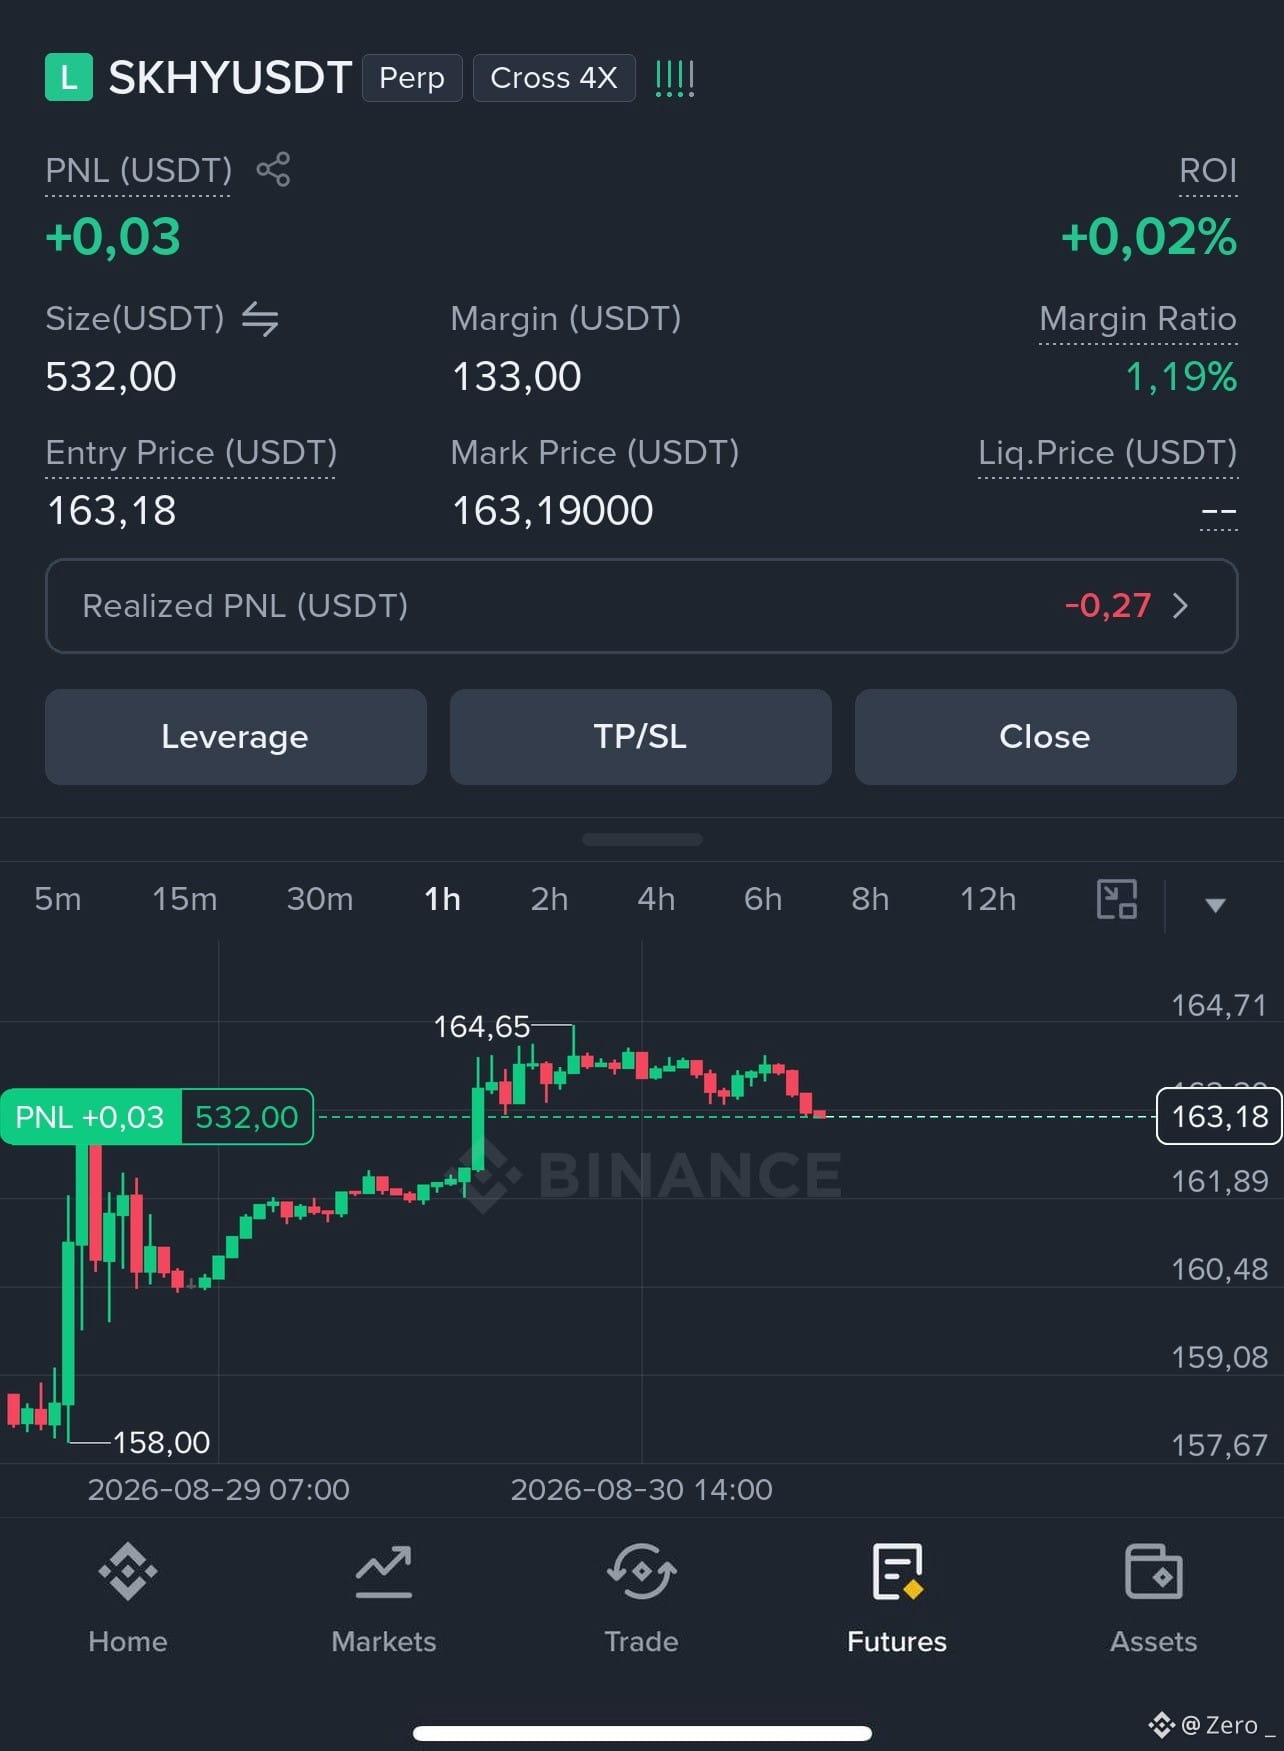Select the 5m timeframe
This screenshot has height=1751, width=1284.
[58, 899]
